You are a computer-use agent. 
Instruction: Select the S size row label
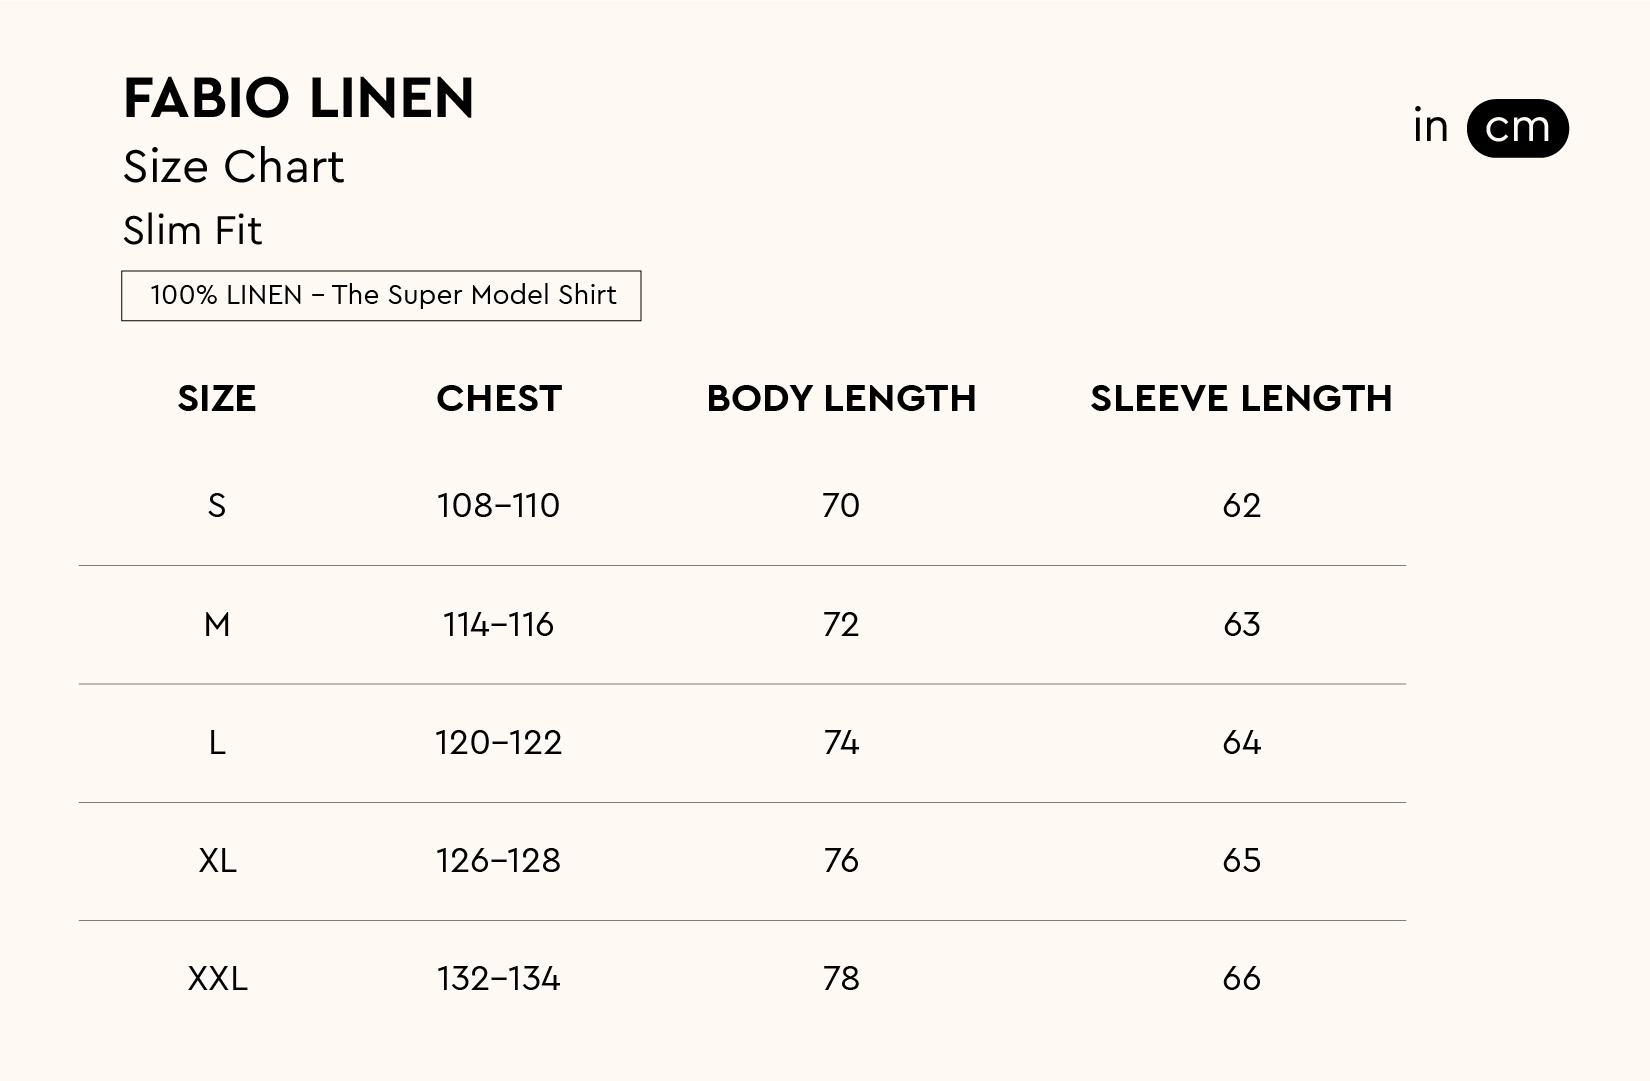click(x=217, y=506)
